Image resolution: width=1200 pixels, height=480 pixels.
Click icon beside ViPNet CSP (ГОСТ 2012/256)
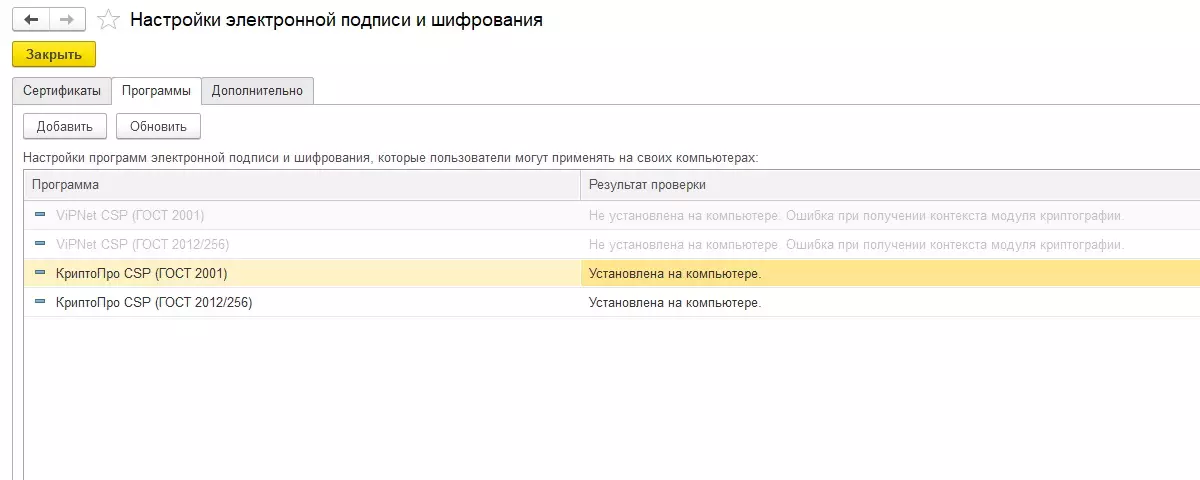[x=40, y=244]
